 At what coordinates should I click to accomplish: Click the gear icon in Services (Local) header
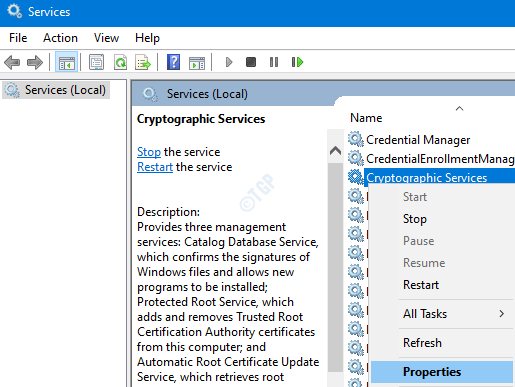[150, 94]
